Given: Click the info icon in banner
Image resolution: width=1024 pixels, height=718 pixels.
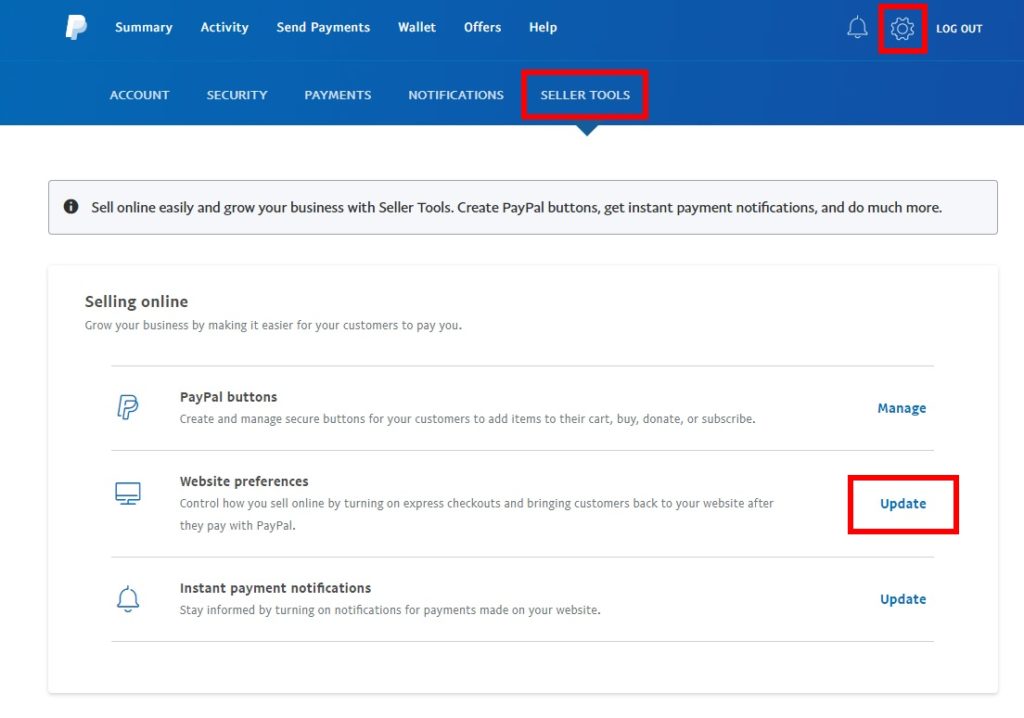Looking at the screenshot, I should (71, 207).
